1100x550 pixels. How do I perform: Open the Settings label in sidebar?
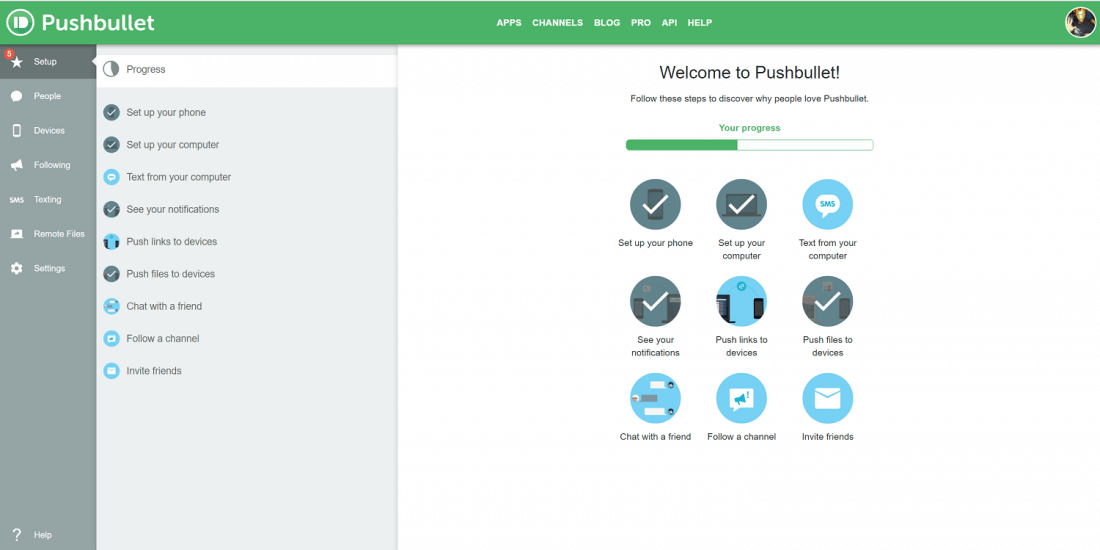coord(49,268)
